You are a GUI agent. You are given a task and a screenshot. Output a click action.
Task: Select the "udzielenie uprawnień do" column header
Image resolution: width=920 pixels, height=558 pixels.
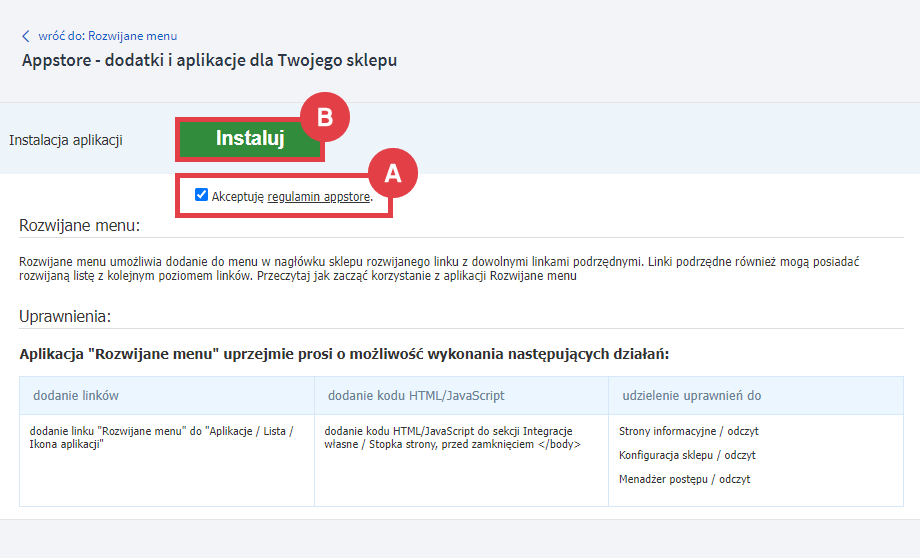(691, 395)
